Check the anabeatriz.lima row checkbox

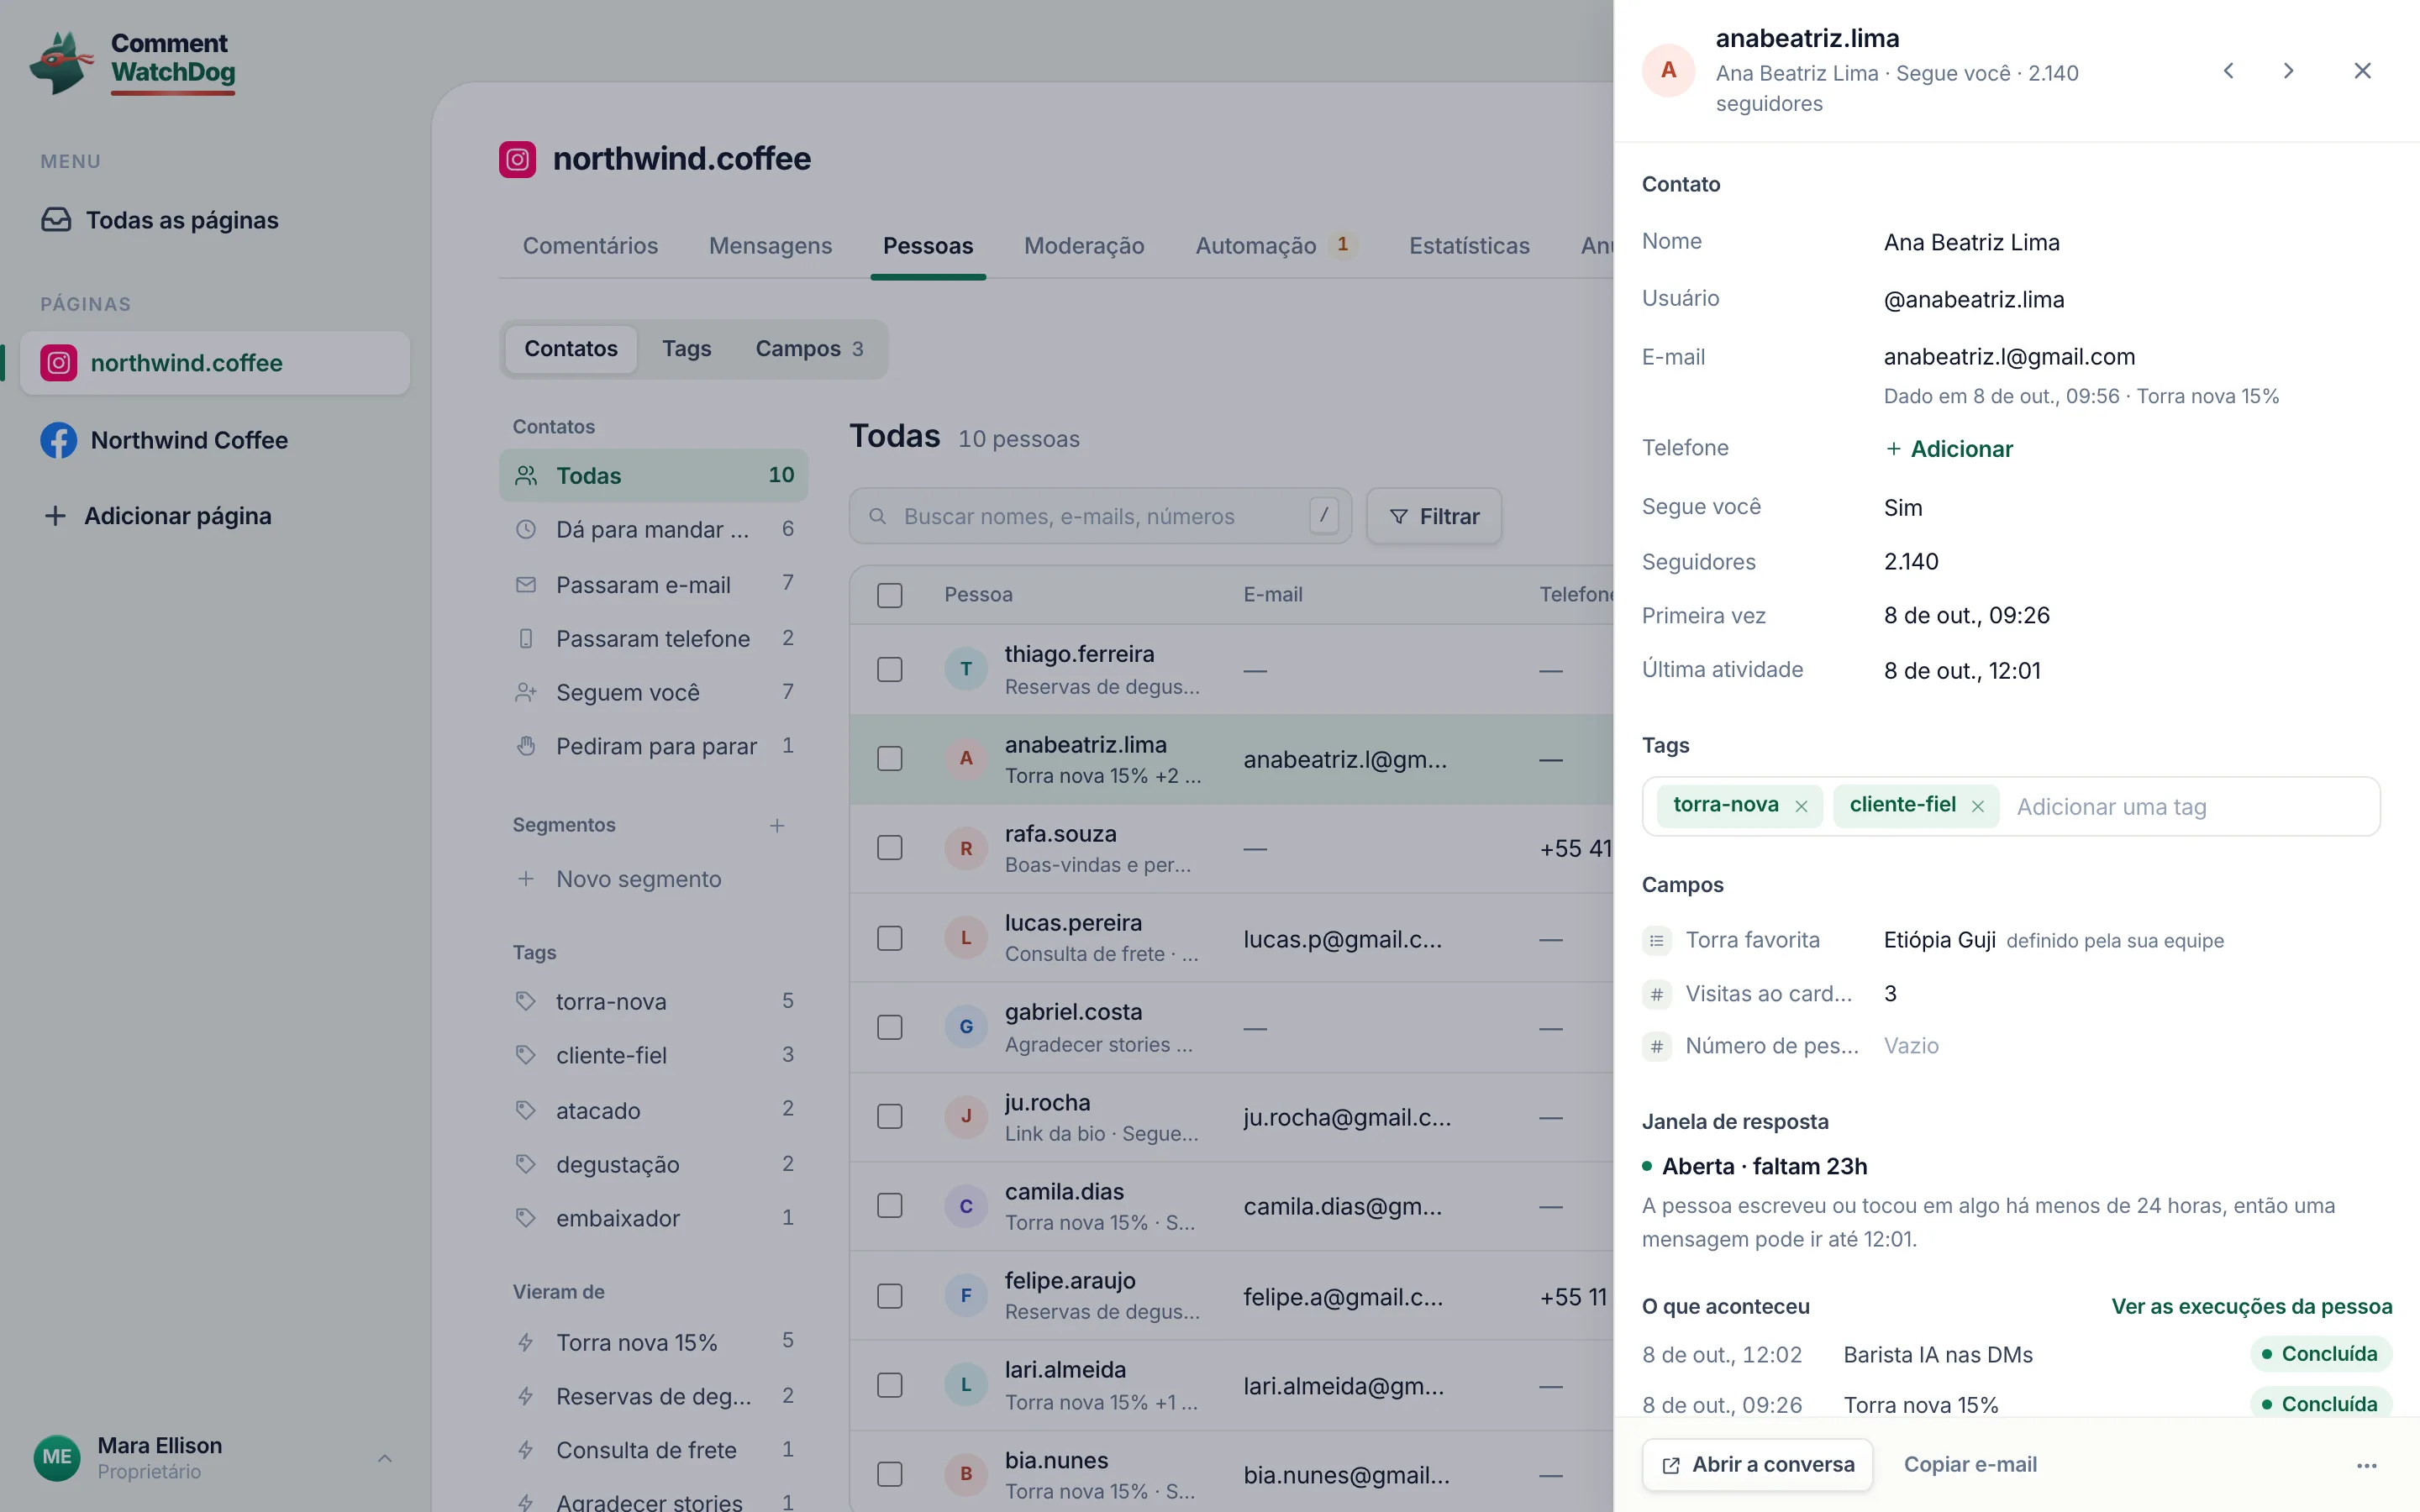[889, 759]
